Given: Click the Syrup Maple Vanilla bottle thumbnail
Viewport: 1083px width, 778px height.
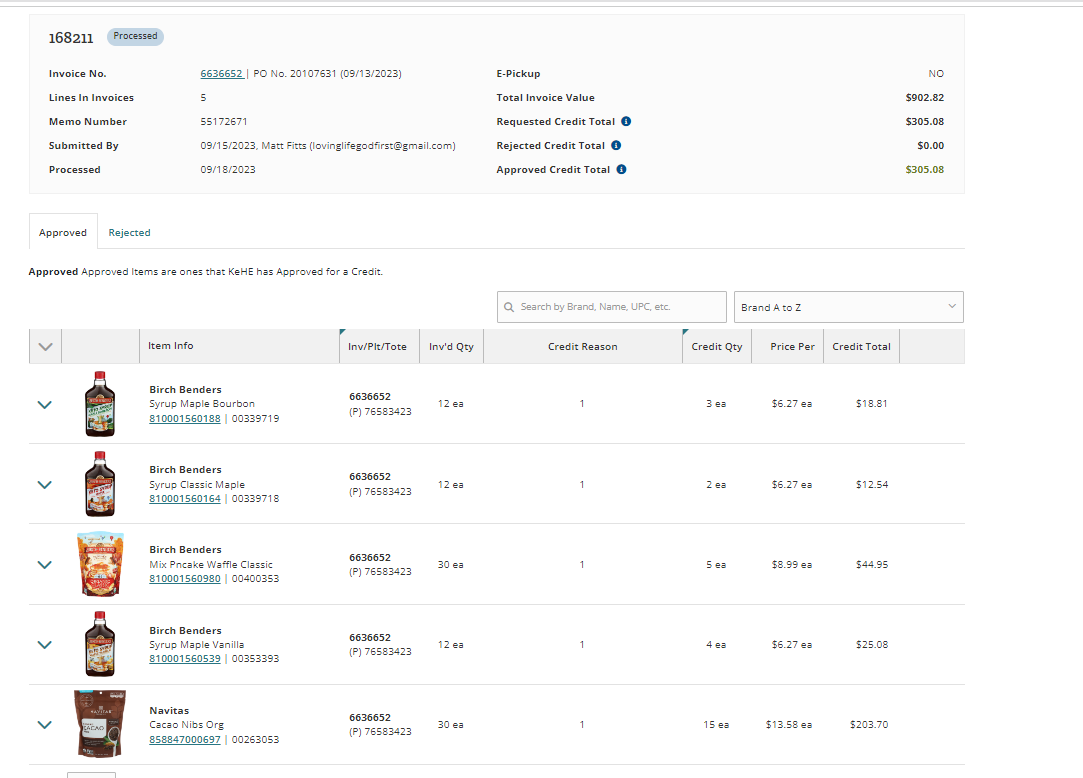Looking at the screenshot, I should pos(100,644).
